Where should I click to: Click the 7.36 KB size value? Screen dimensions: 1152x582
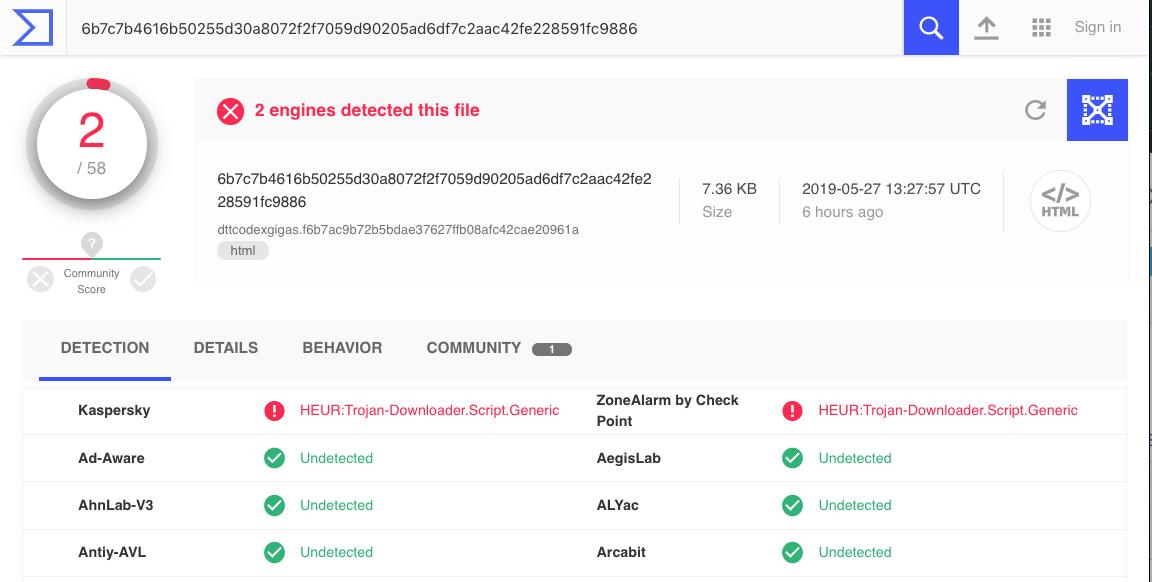(729, 189)
